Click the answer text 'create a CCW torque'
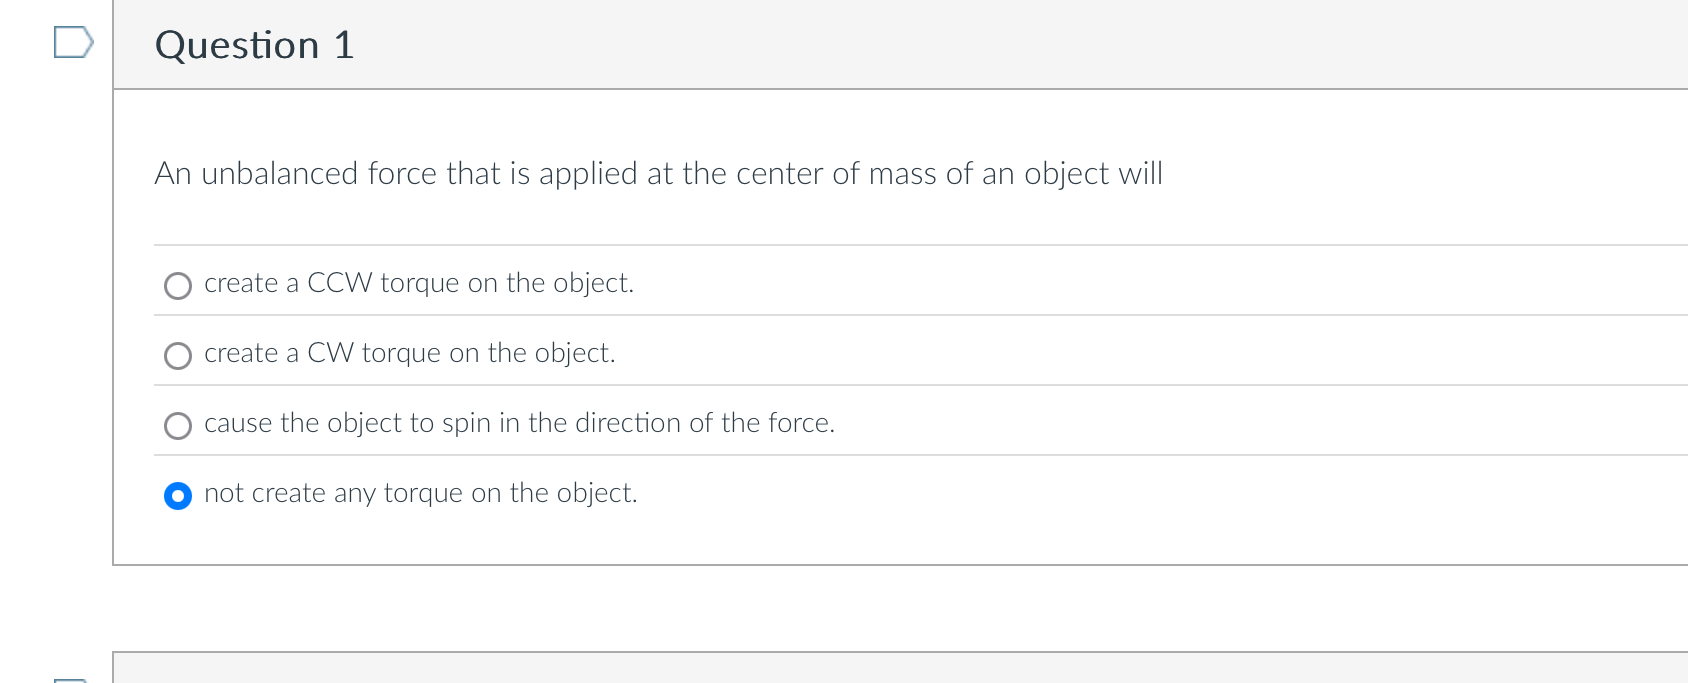The image size is (1688, 683). [x=418, y=283]
